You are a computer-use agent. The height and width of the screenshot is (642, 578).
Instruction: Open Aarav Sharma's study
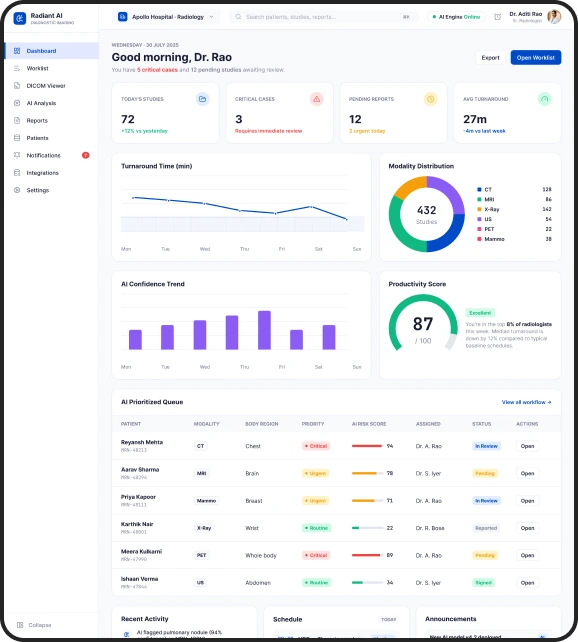[x=527, y=473]
